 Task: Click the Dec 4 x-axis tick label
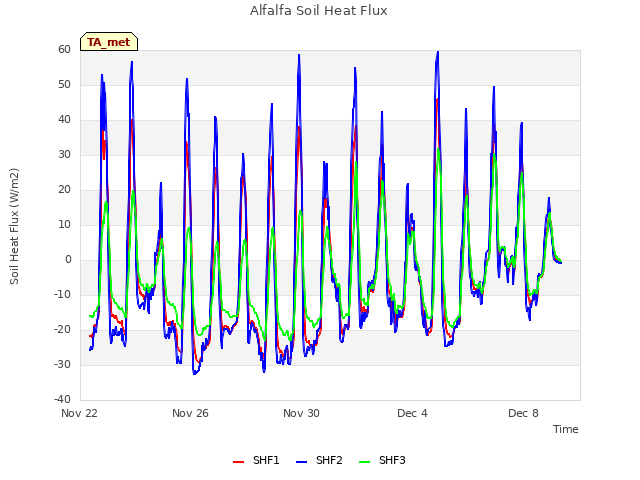(x=412, y=413)
